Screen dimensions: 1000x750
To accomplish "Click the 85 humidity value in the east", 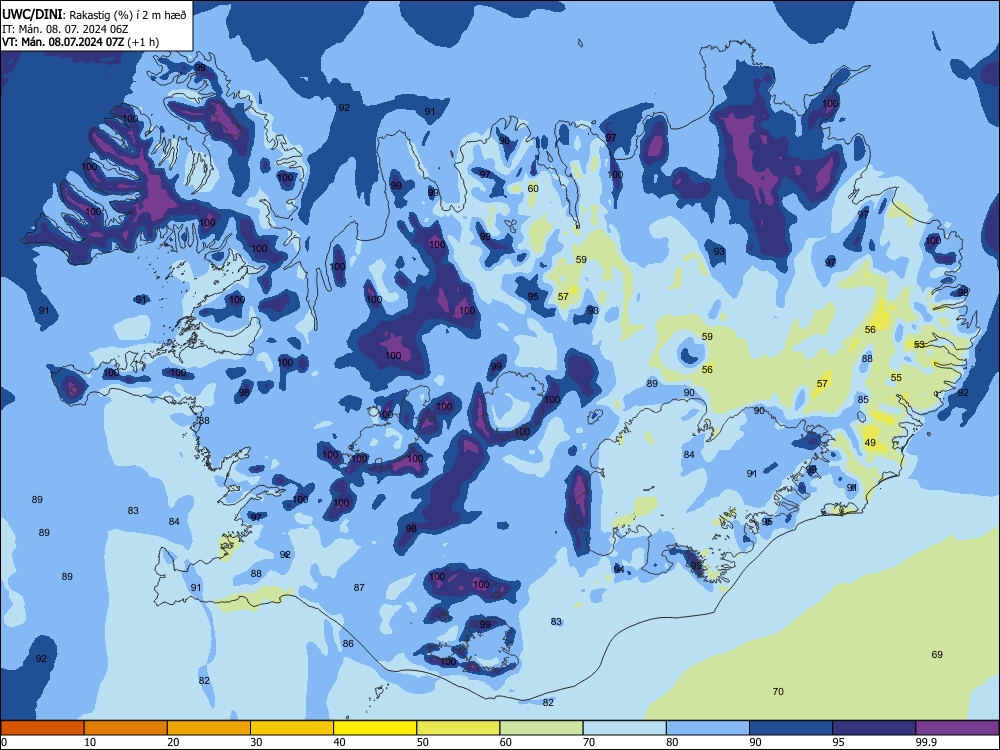I will point(863,399).
